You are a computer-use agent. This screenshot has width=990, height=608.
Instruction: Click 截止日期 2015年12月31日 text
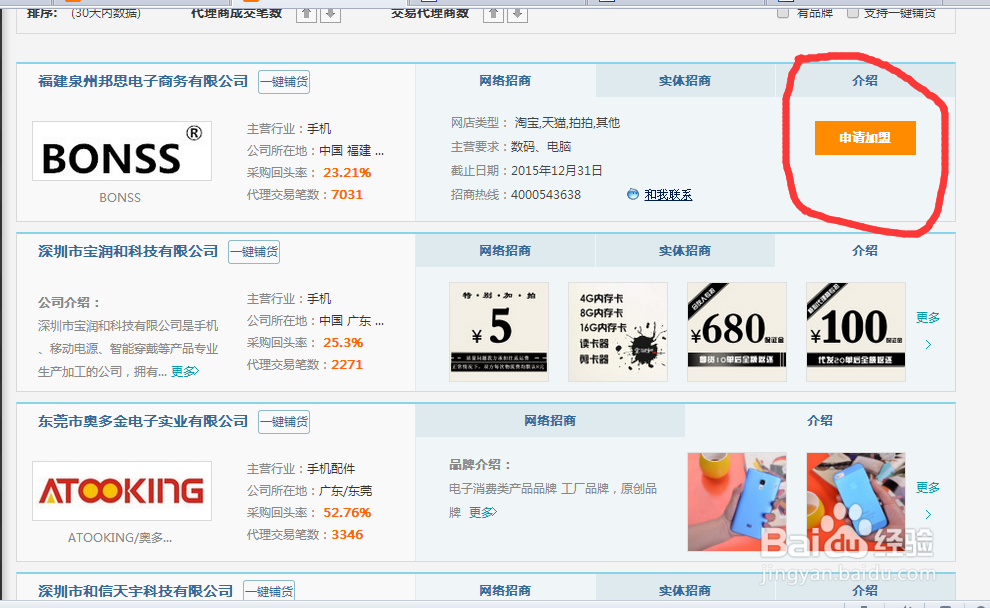click(x=557, y=170)
